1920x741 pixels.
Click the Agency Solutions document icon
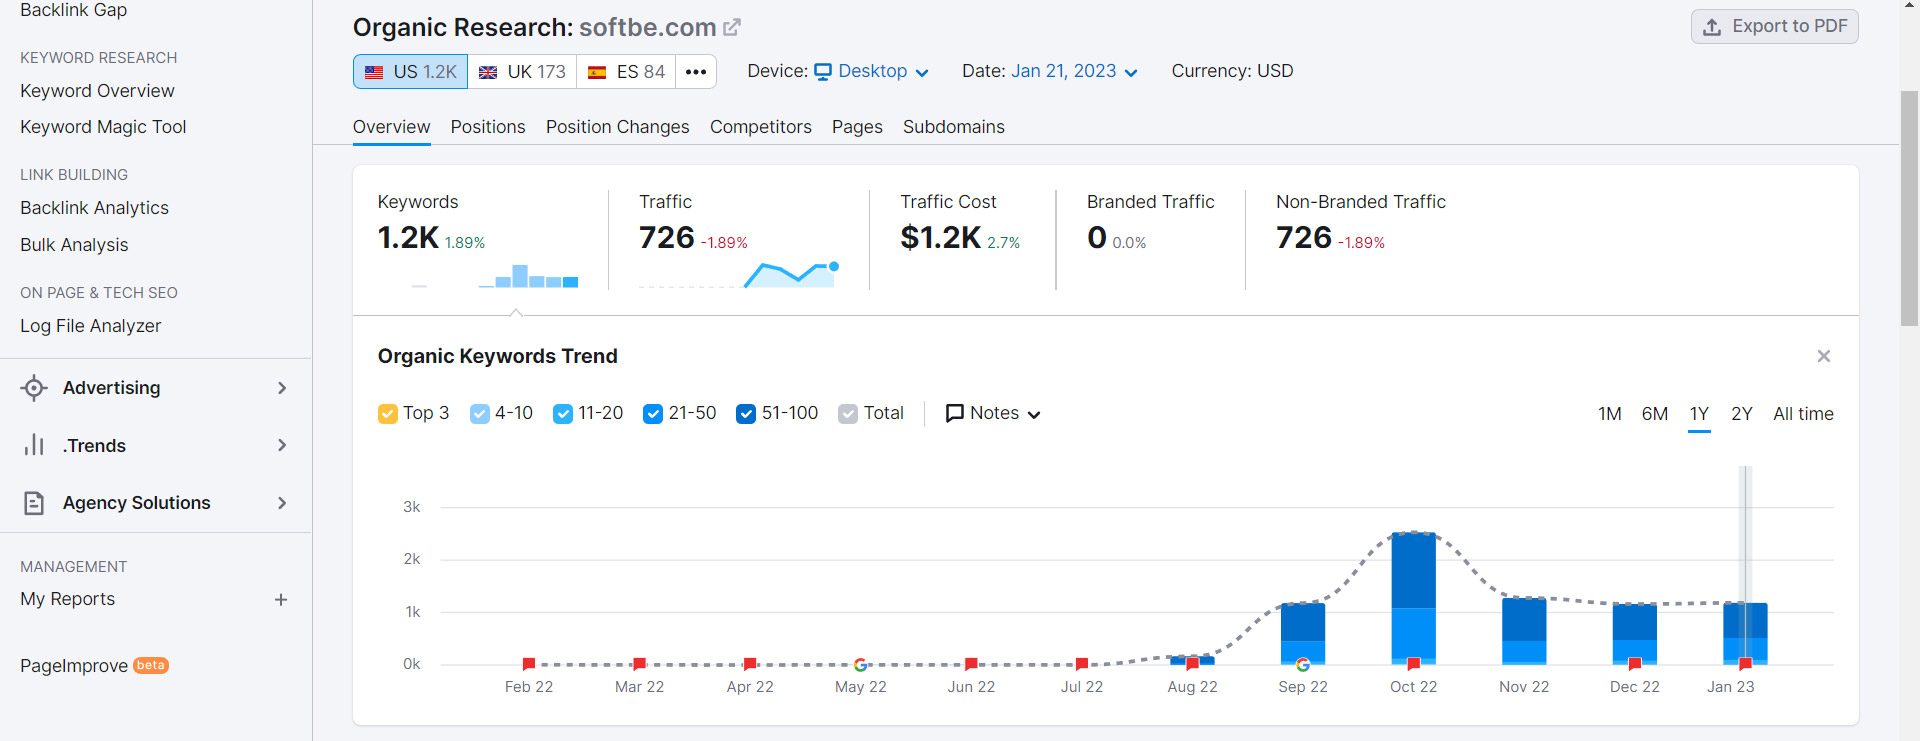click(x=34, y=503)
